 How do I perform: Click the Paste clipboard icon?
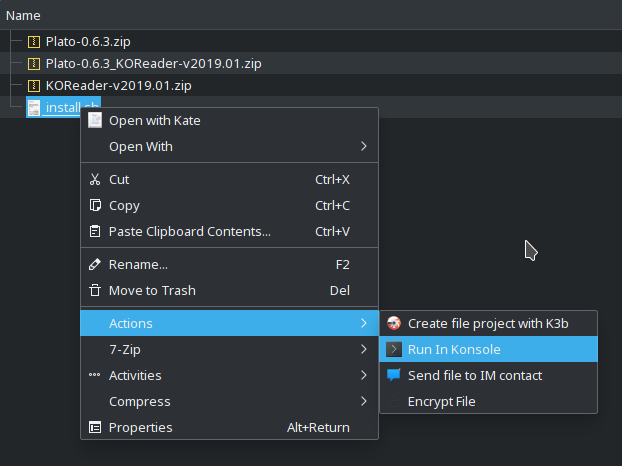point(95,232)
